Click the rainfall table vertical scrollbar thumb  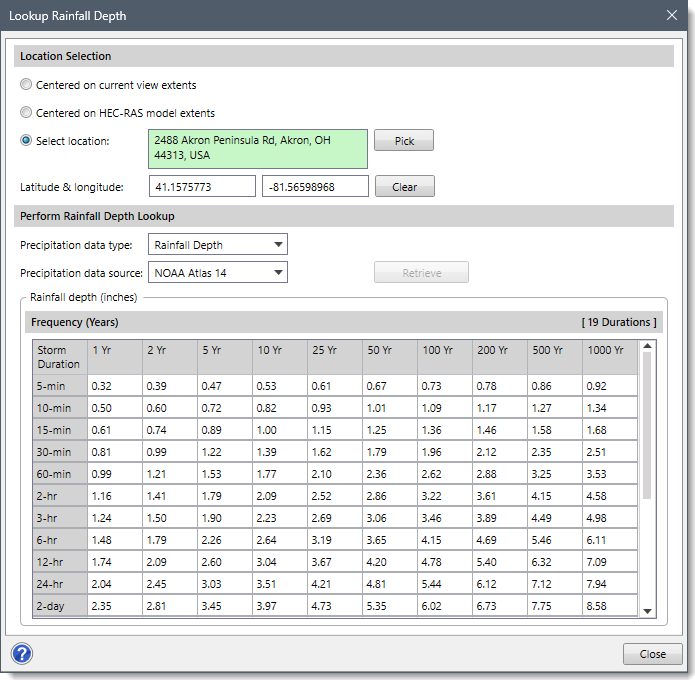[647, 425]
